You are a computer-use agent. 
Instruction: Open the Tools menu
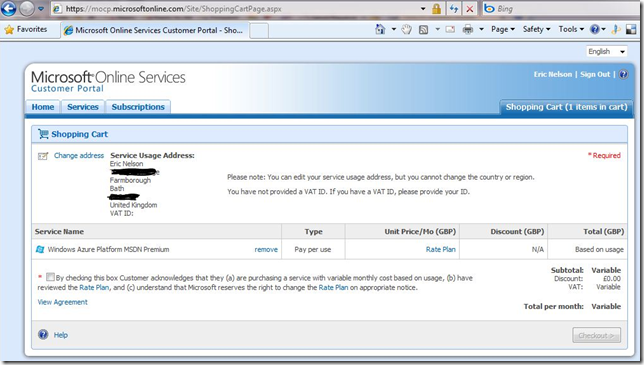tap(571, 29)
